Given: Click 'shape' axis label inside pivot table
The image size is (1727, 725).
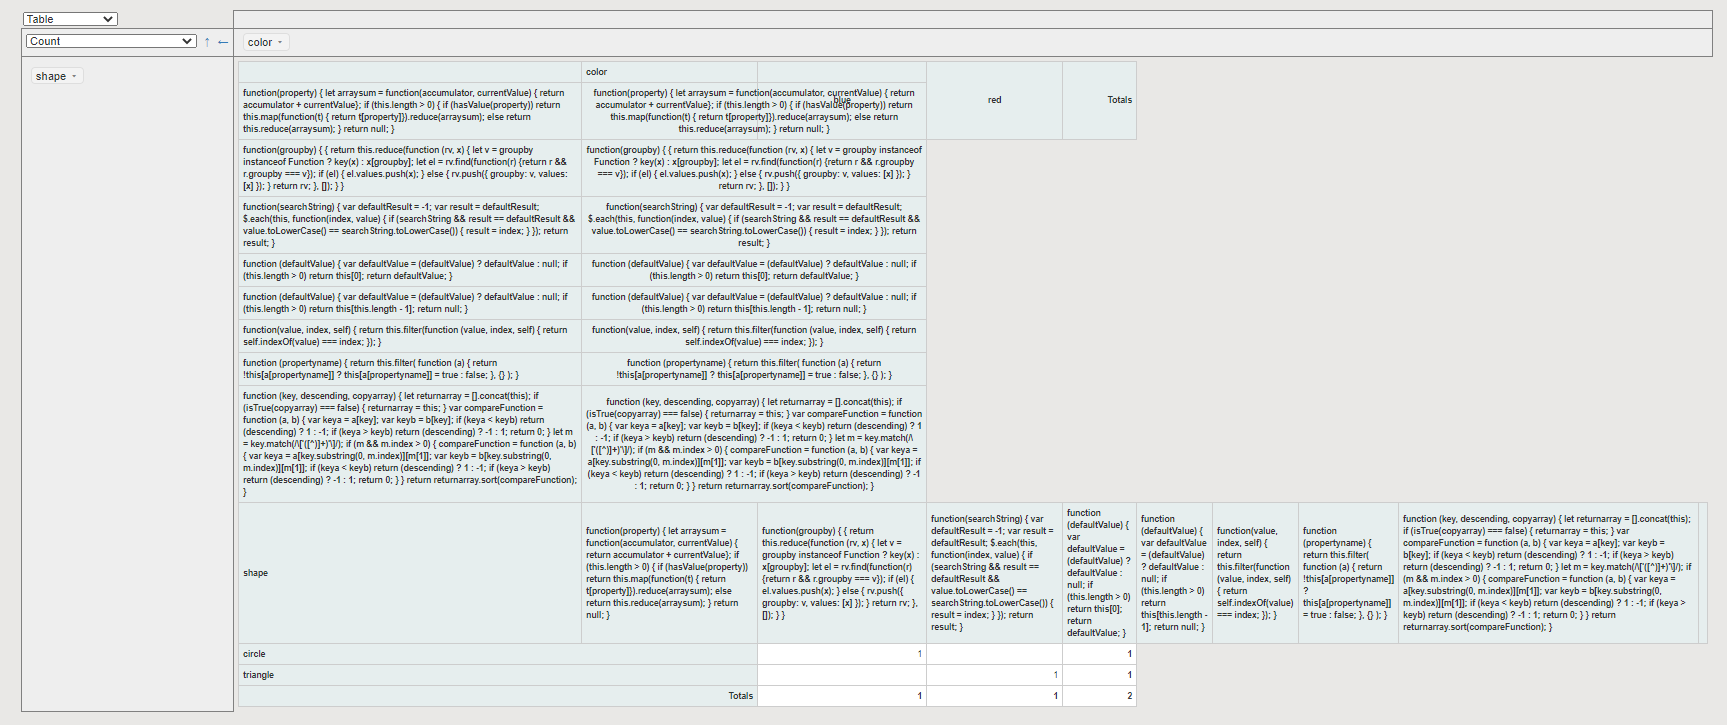Looking at the screenshot, I should pos(410,573).
